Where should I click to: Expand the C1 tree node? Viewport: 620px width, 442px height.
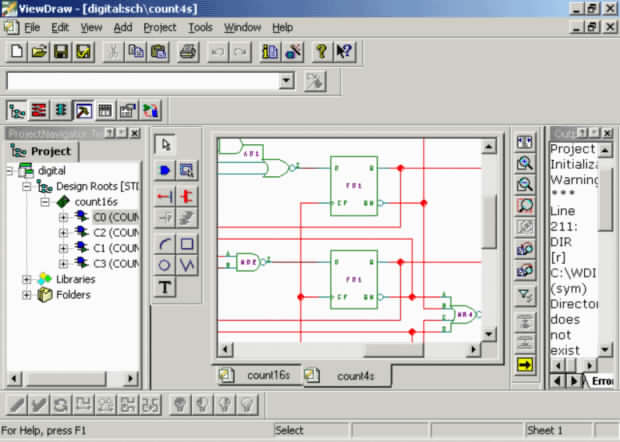pos(63,248)
